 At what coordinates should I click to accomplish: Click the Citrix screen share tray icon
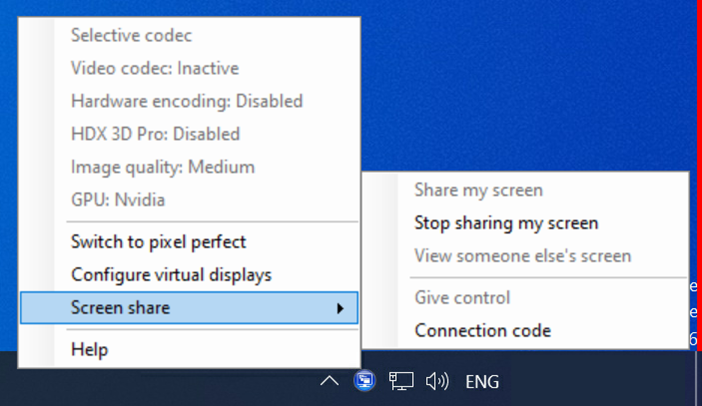point(365,381)
